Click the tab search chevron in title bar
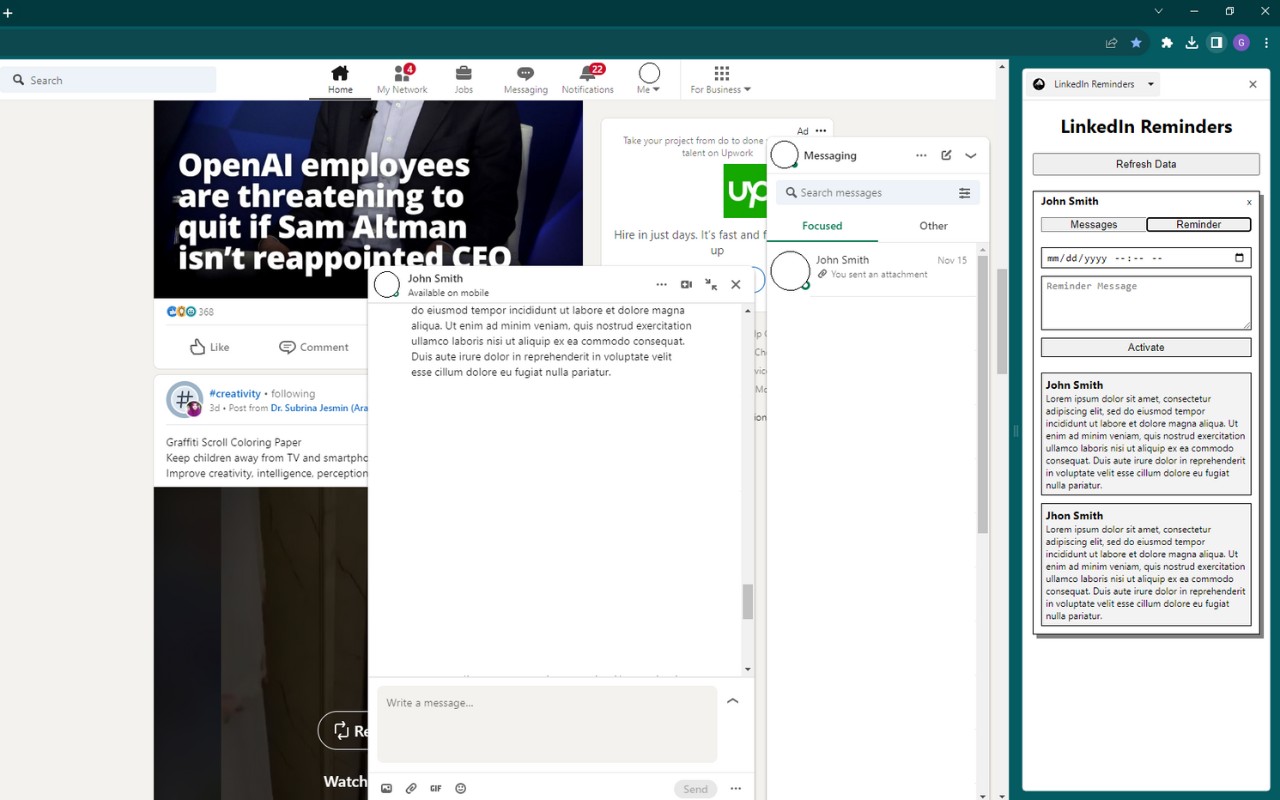Screen dimensions: 1280x800 [1159, 11]
